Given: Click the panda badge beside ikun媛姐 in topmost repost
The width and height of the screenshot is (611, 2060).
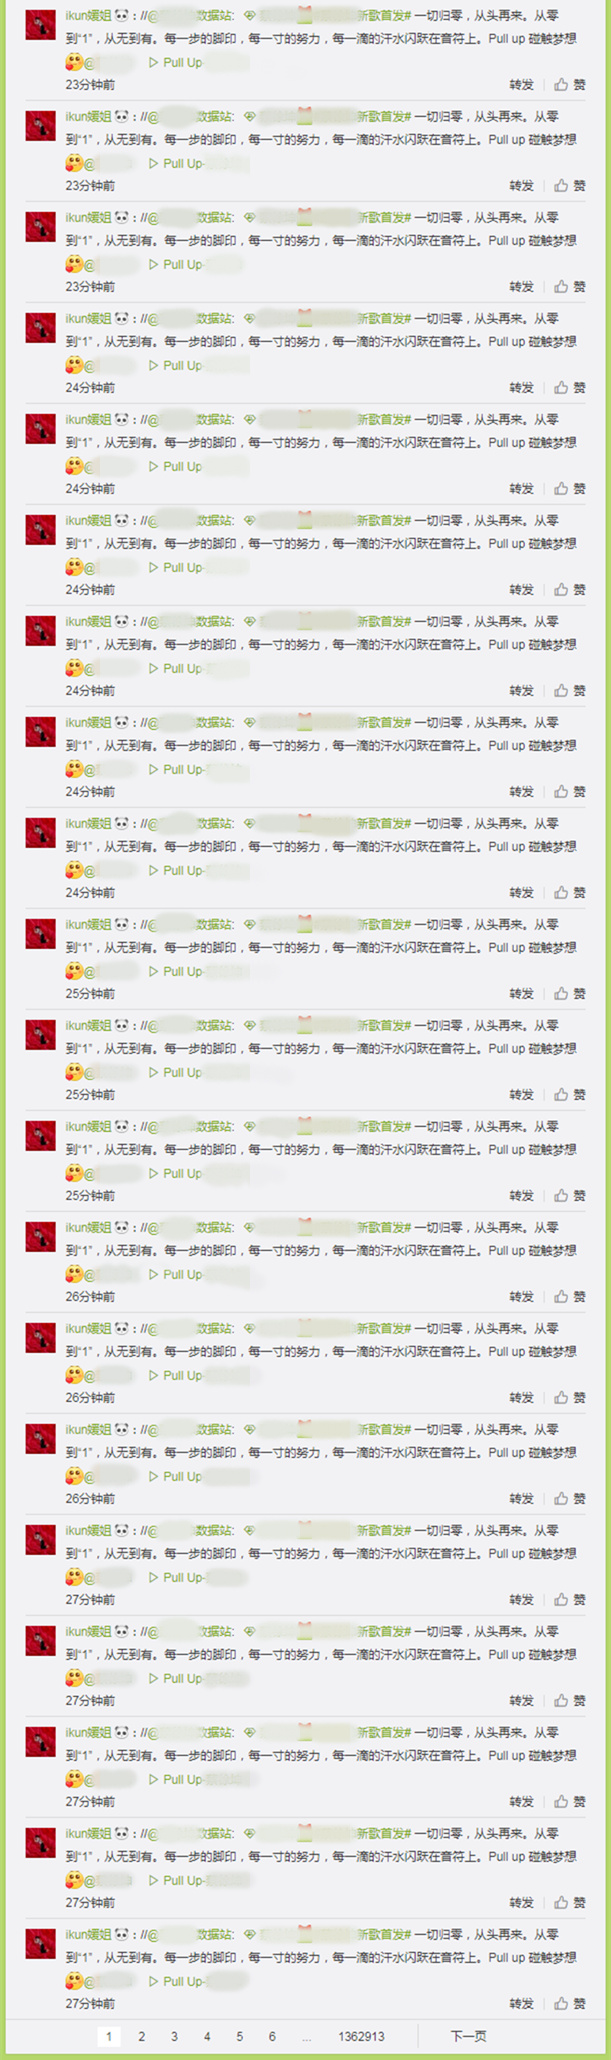Looking at the screenshot, I should [x=122, y=16].
